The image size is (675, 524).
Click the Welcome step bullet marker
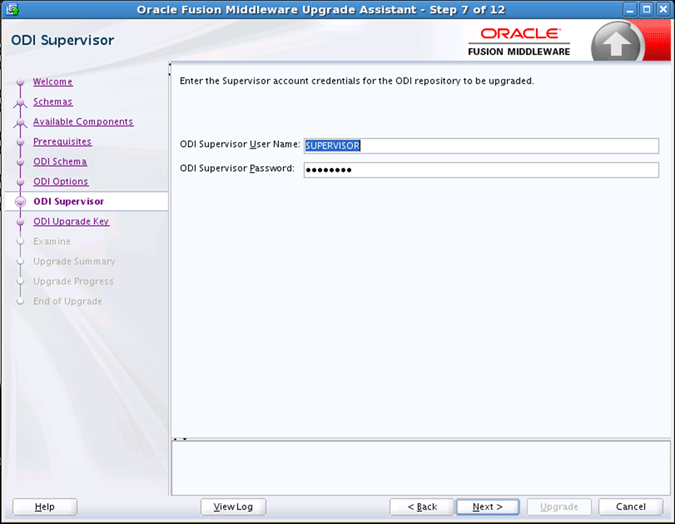coord(20,82)
